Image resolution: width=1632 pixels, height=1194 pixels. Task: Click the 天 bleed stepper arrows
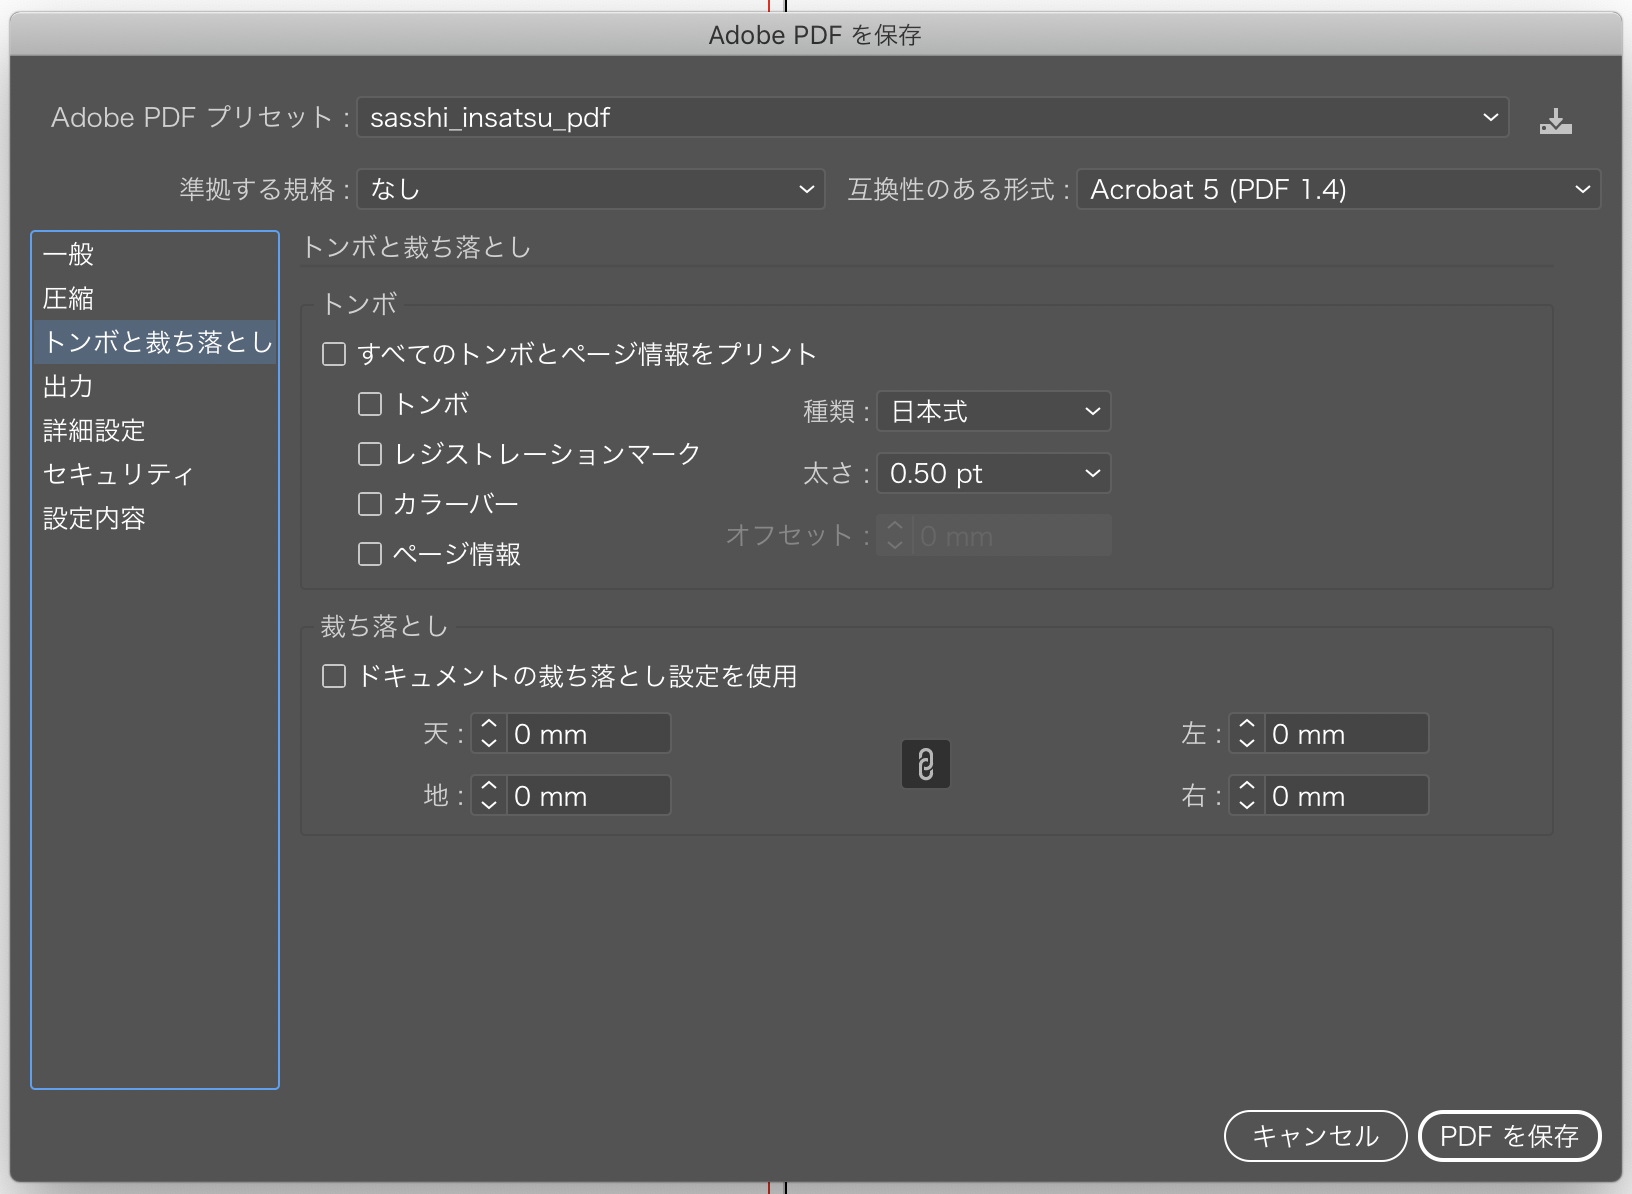[x=489, y=734]
